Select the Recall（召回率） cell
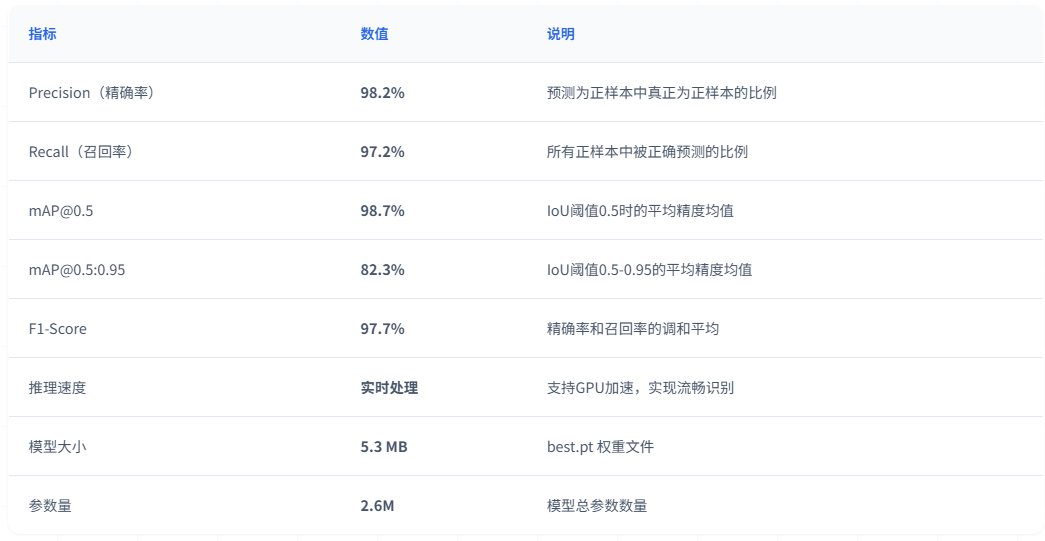Image resolution: width=1045 pixels, height=541 pixels. pos(82,153)
